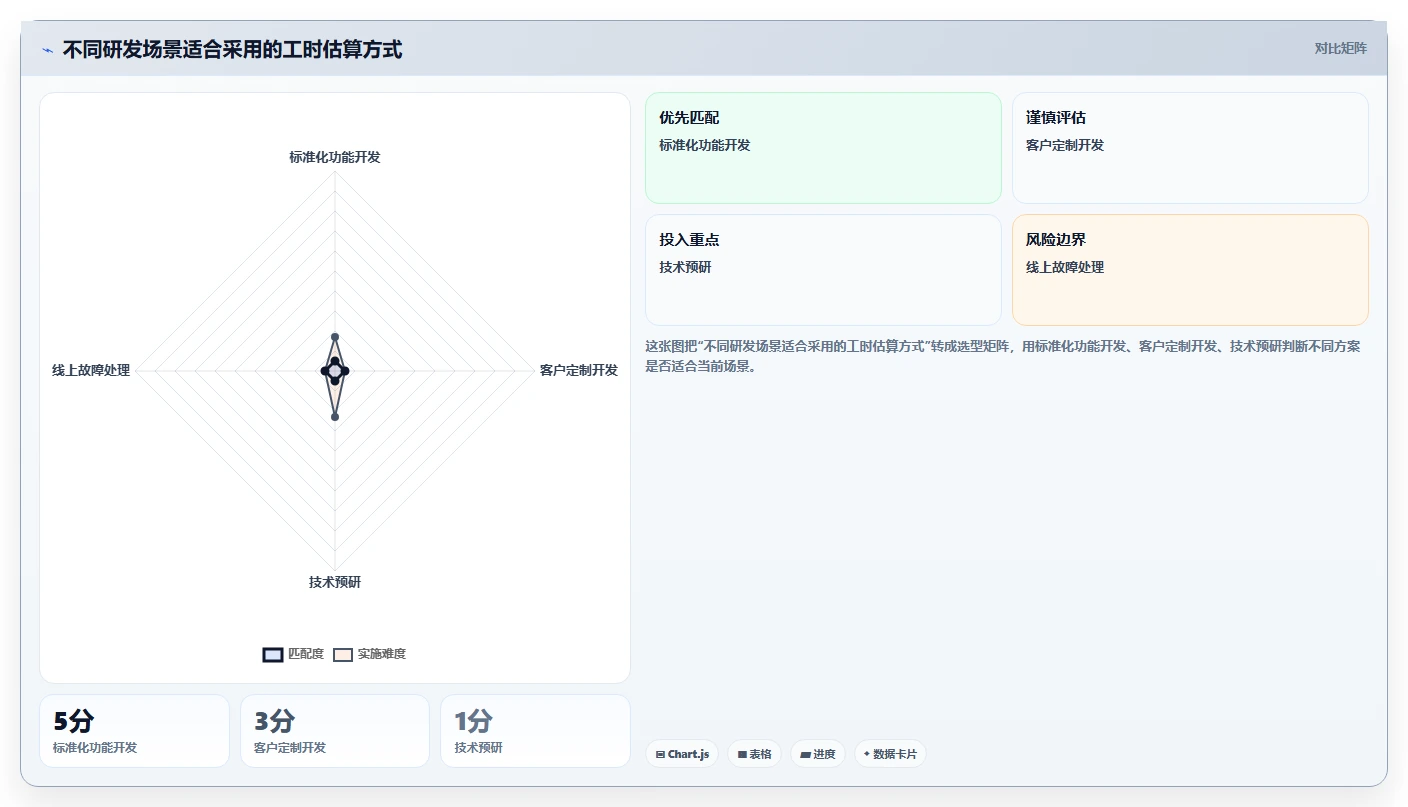Viewport: 1408px width, 807px height.
Task: Click the 线上故障处理 radar axis label
Action: coord(91,370)
